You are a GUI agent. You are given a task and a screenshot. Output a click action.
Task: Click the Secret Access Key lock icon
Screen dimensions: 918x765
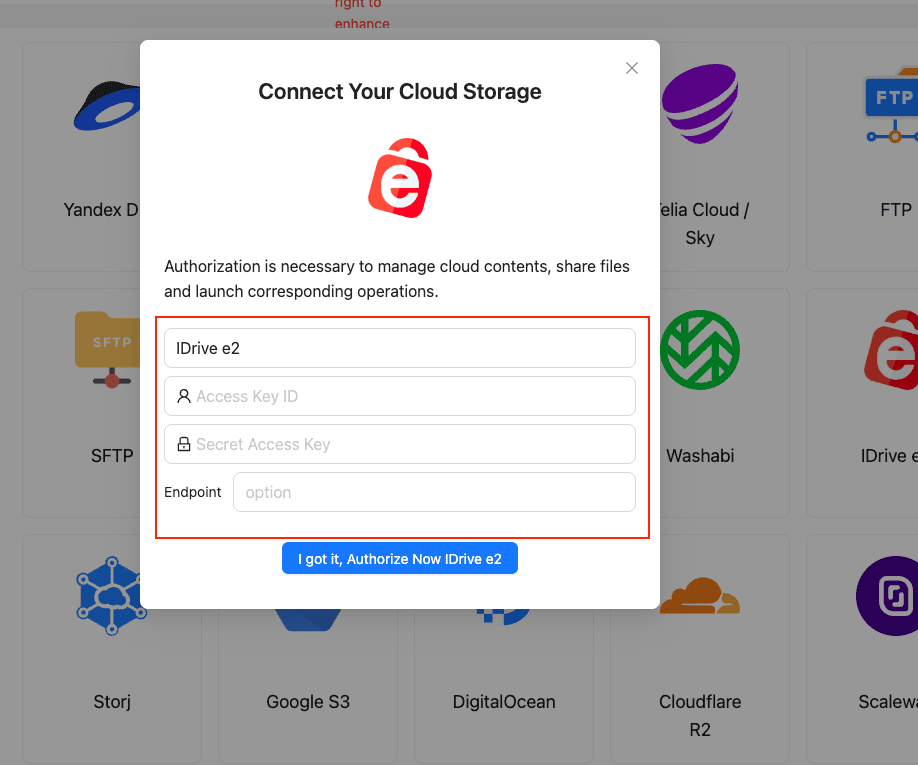[183, 444]
